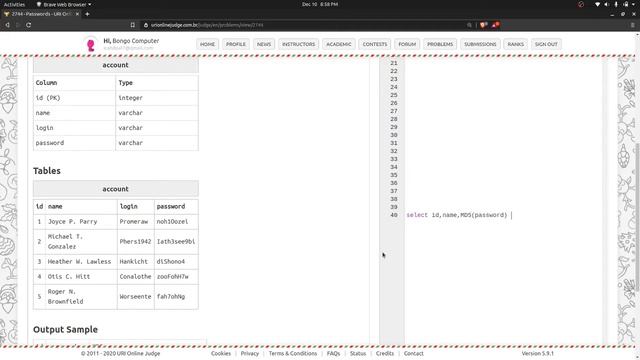Open the INSTRUCTORS nav item

[298, 44]
